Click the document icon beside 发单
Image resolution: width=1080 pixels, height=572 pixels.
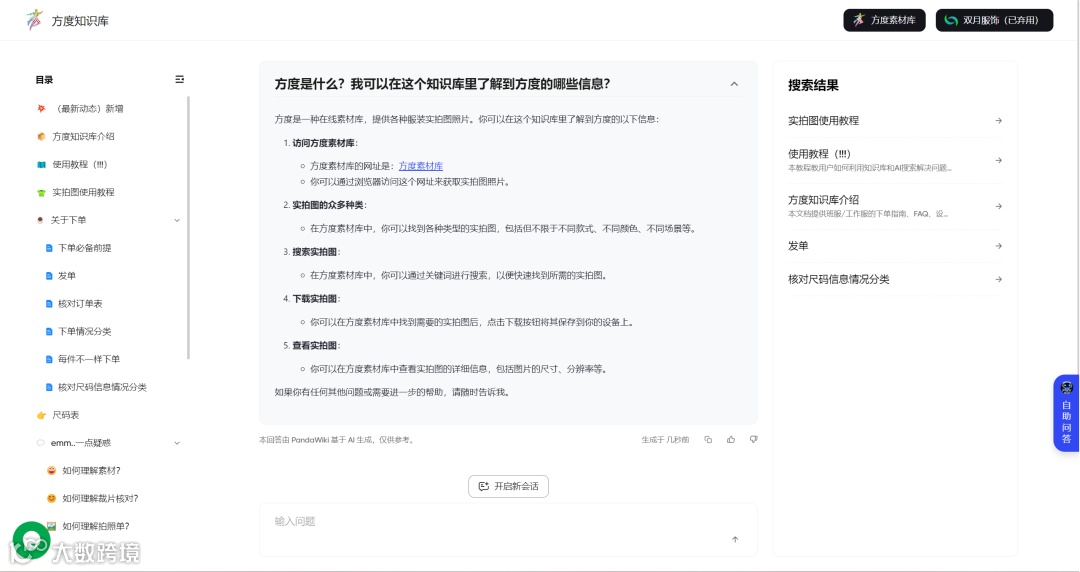[49, 276]
